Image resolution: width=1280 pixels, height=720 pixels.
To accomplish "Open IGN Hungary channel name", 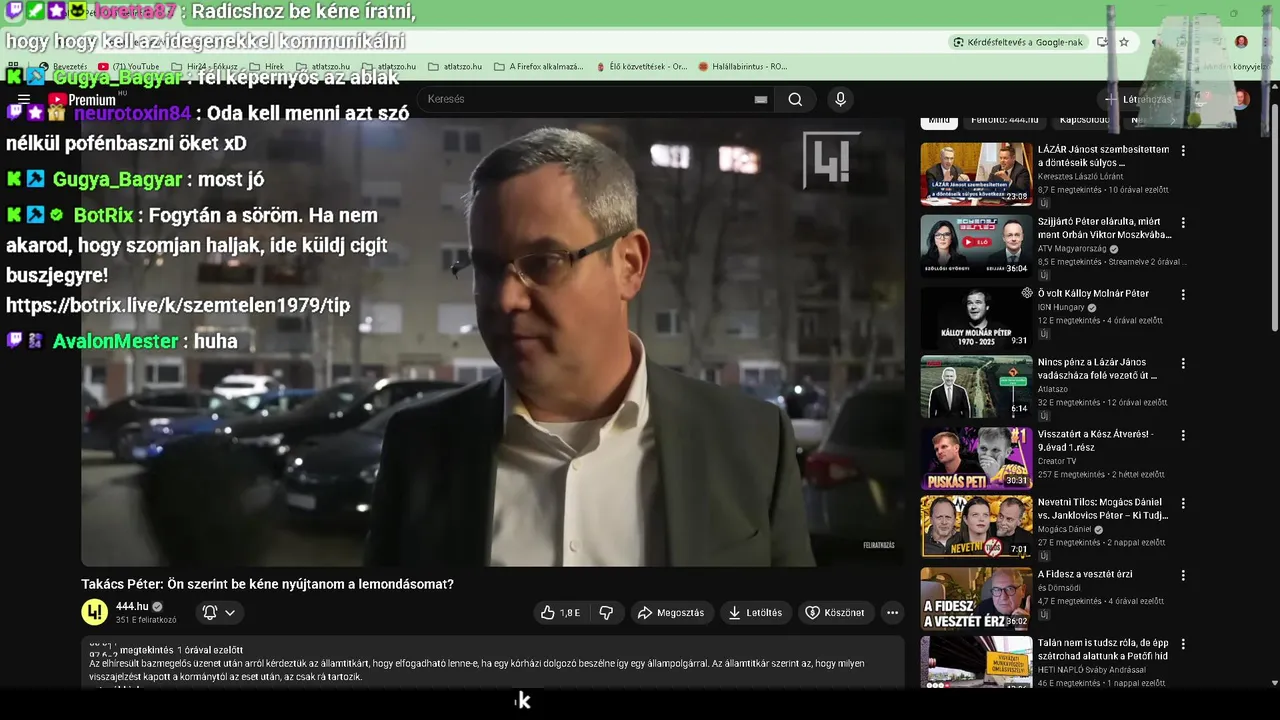I will (1063, 308).
